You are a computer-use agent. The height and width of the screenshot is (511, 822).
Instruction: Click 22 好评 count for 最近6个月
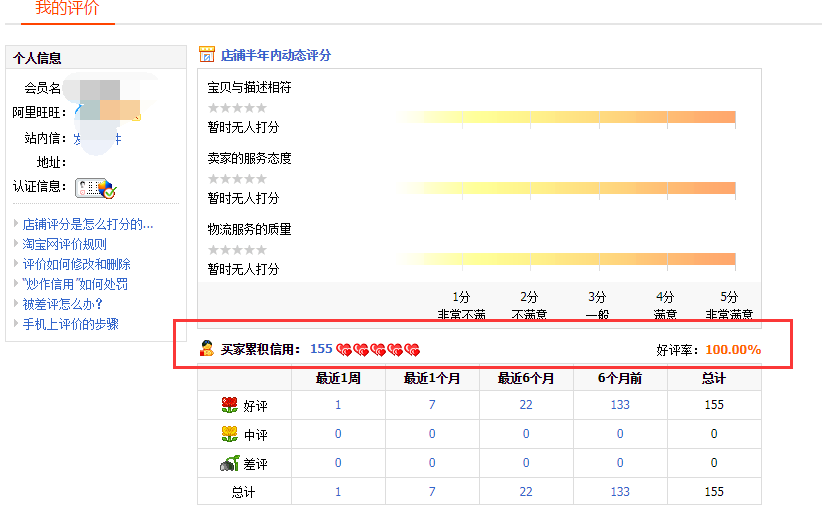click(526, 405)
